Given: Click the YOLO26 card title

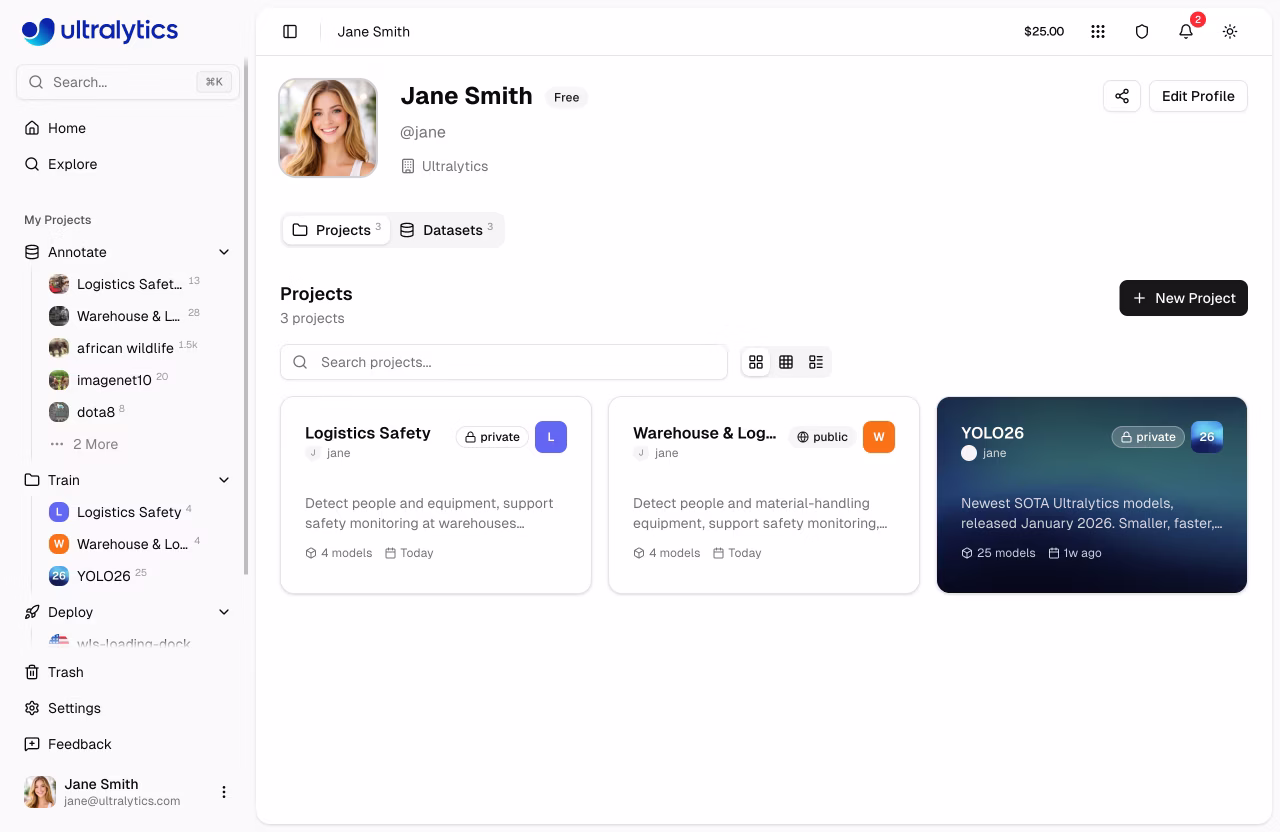Looking at the screenshot, I should pos(992,433).
